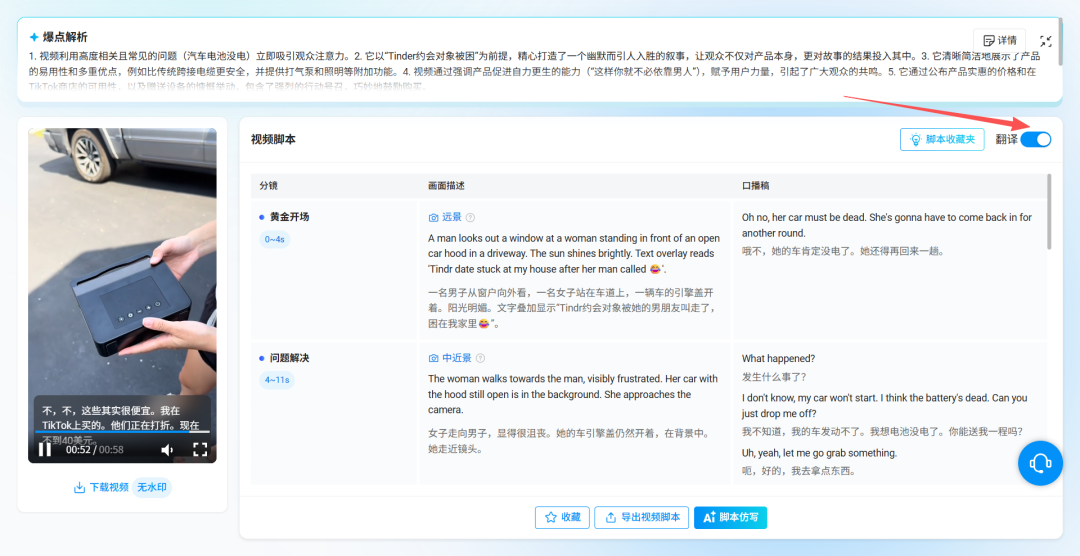Select the 4~11s time segment tag

click(276, 380)
